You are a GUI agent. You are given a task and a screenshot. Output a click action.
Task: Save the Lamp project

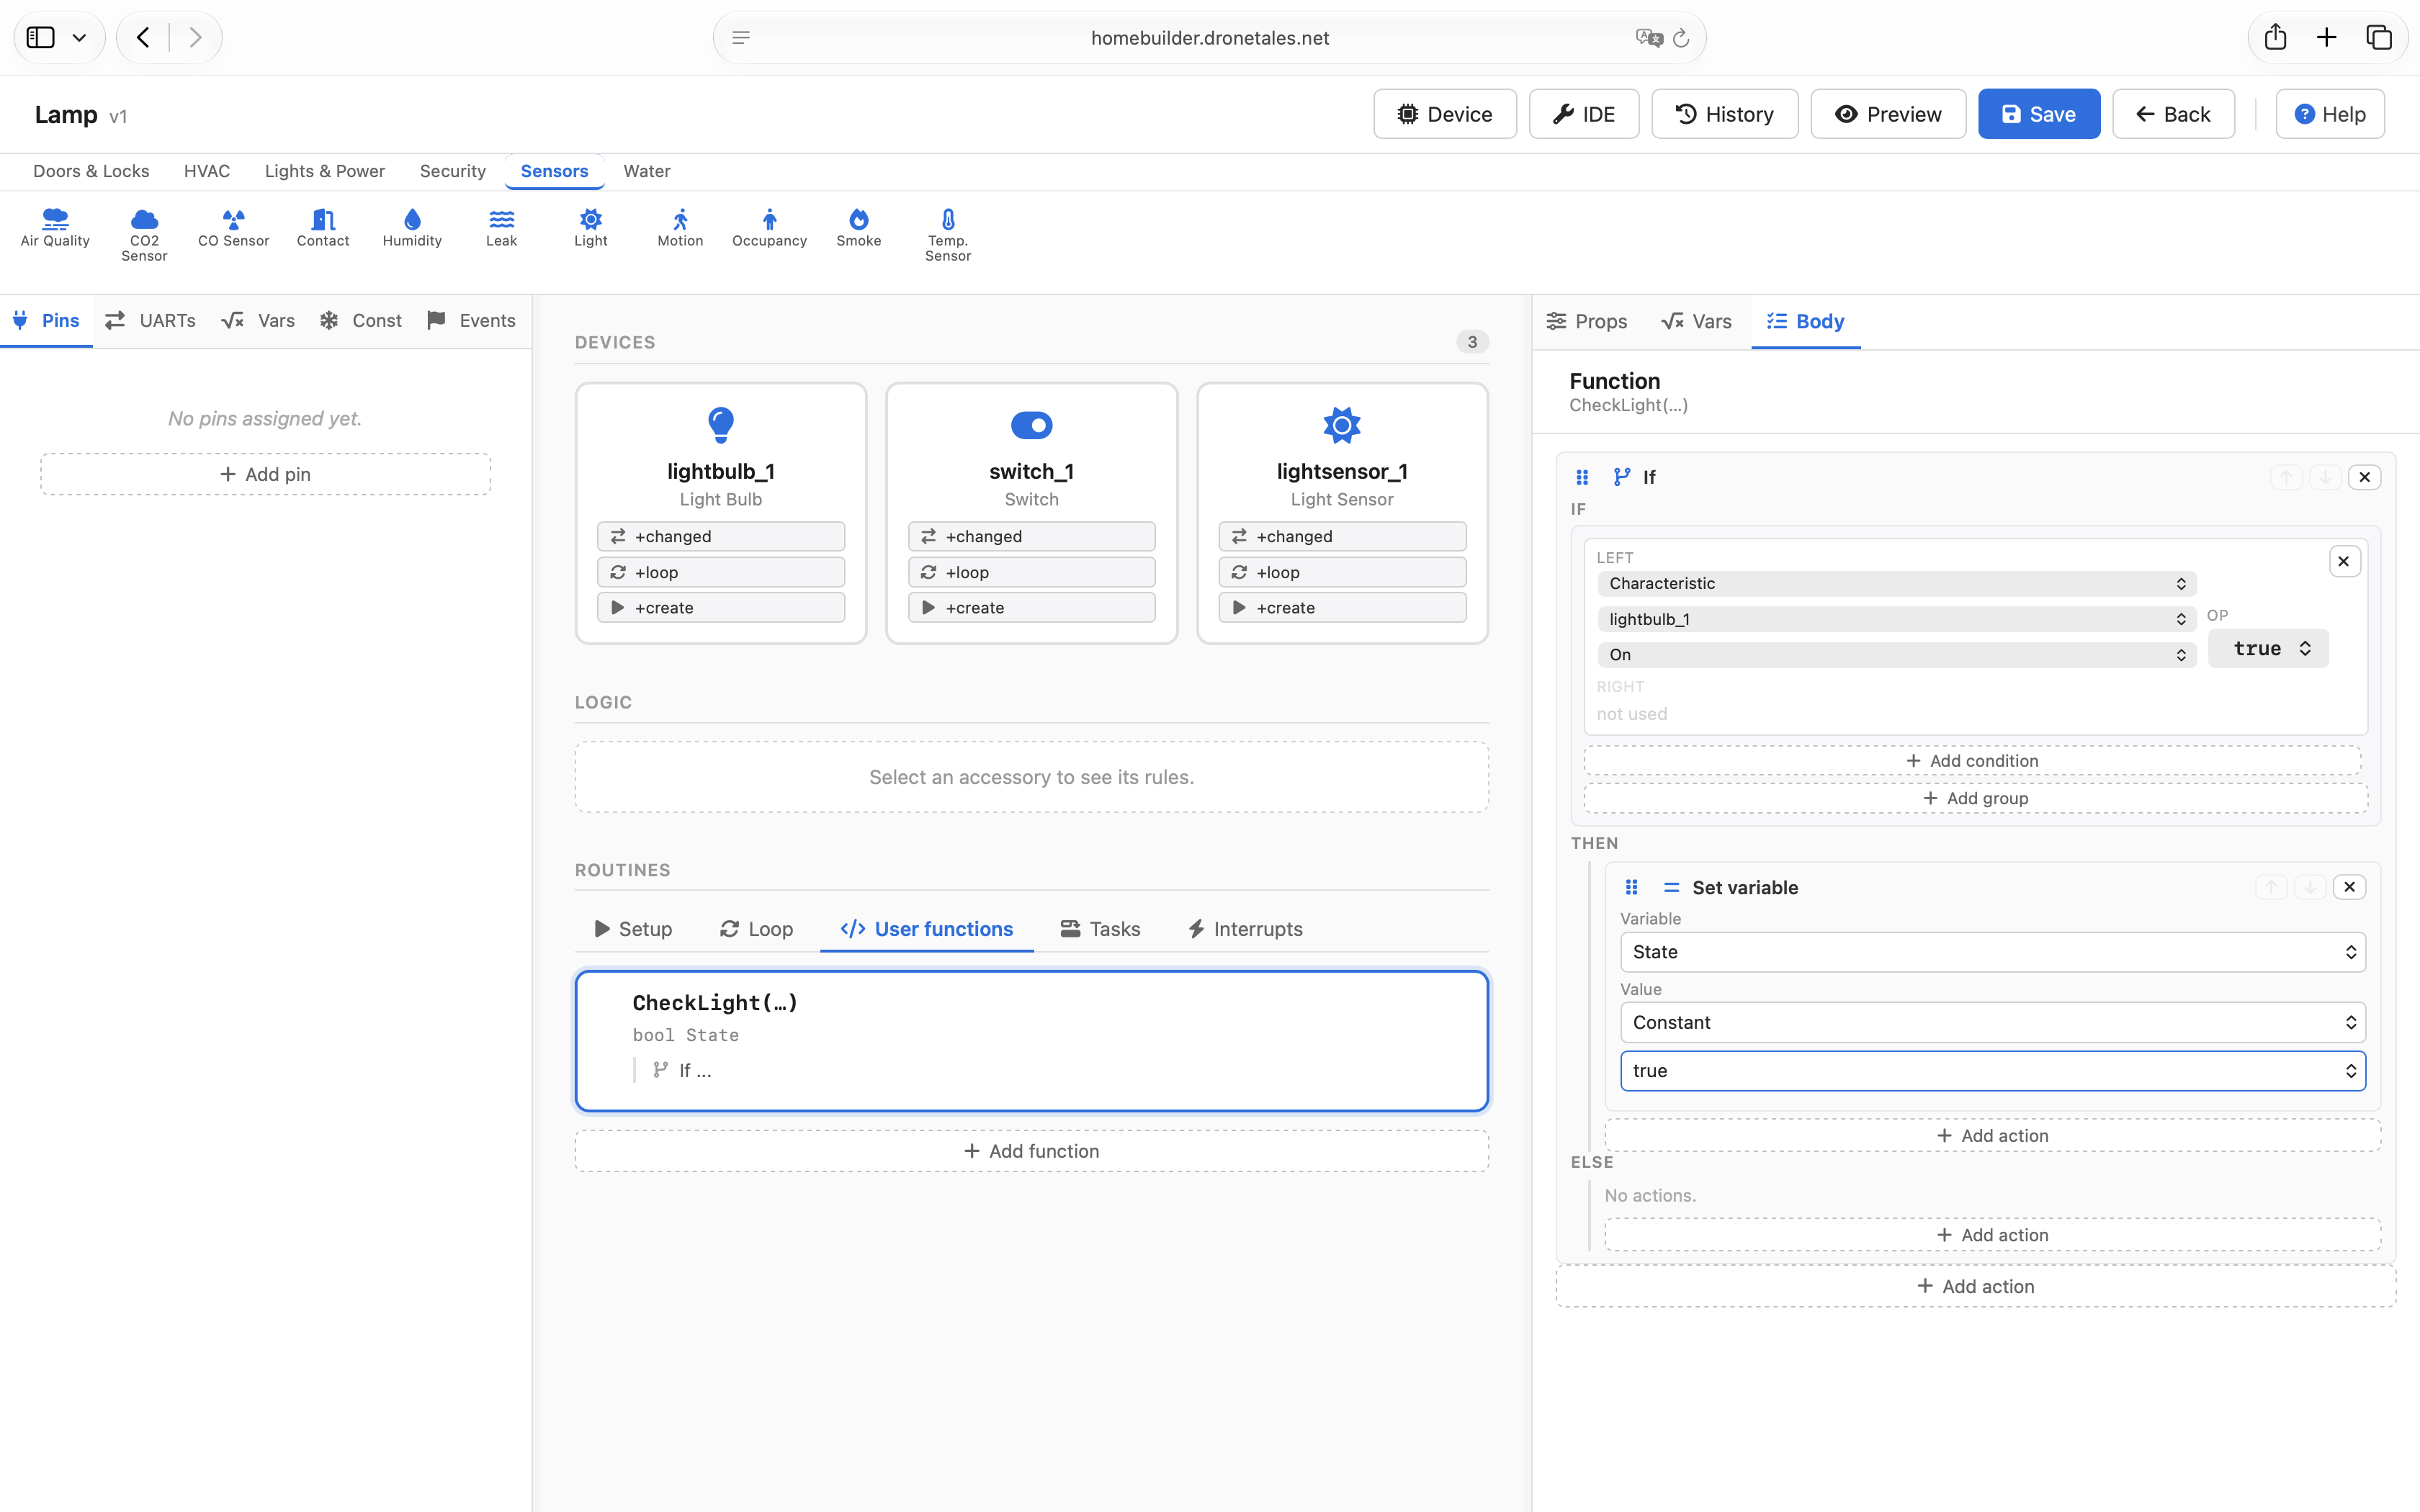point(2039,114)
